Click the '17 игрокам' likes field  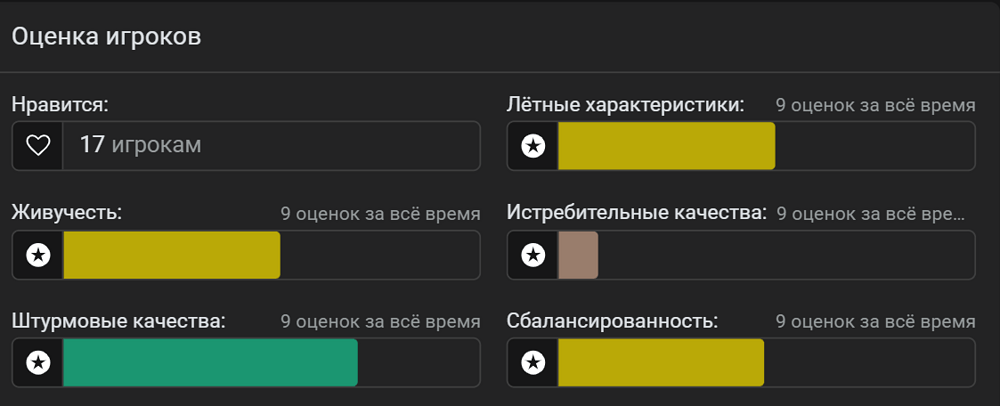click(246, 146)
